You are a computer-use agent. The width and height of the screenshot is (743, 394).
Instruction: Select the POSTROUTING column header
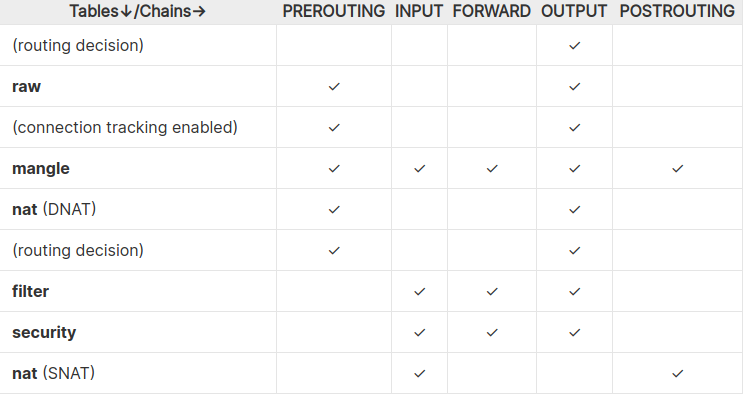pyautogui.click(x=677, y=11)
